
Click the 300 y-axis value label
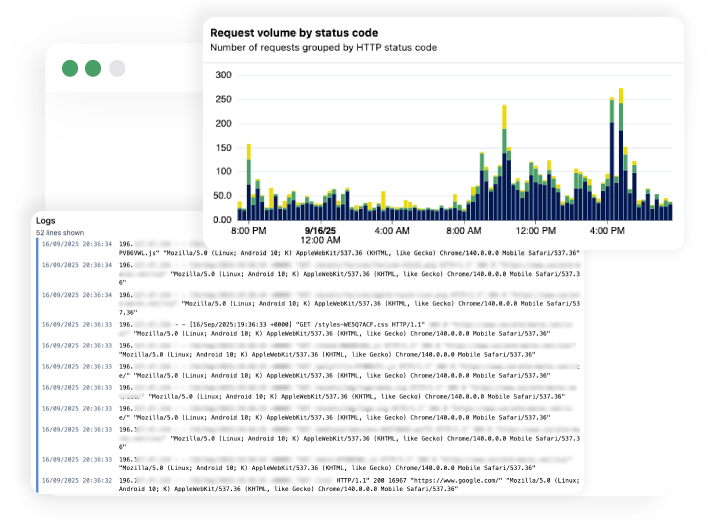point(223,75)
